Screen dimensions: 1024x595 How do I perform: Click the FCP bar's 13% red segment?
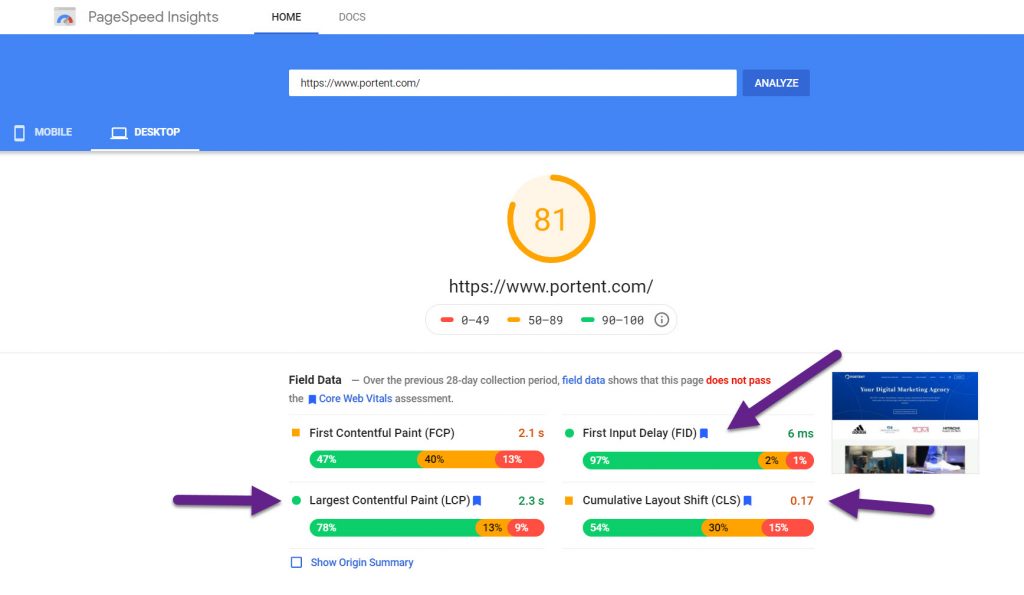520,460
